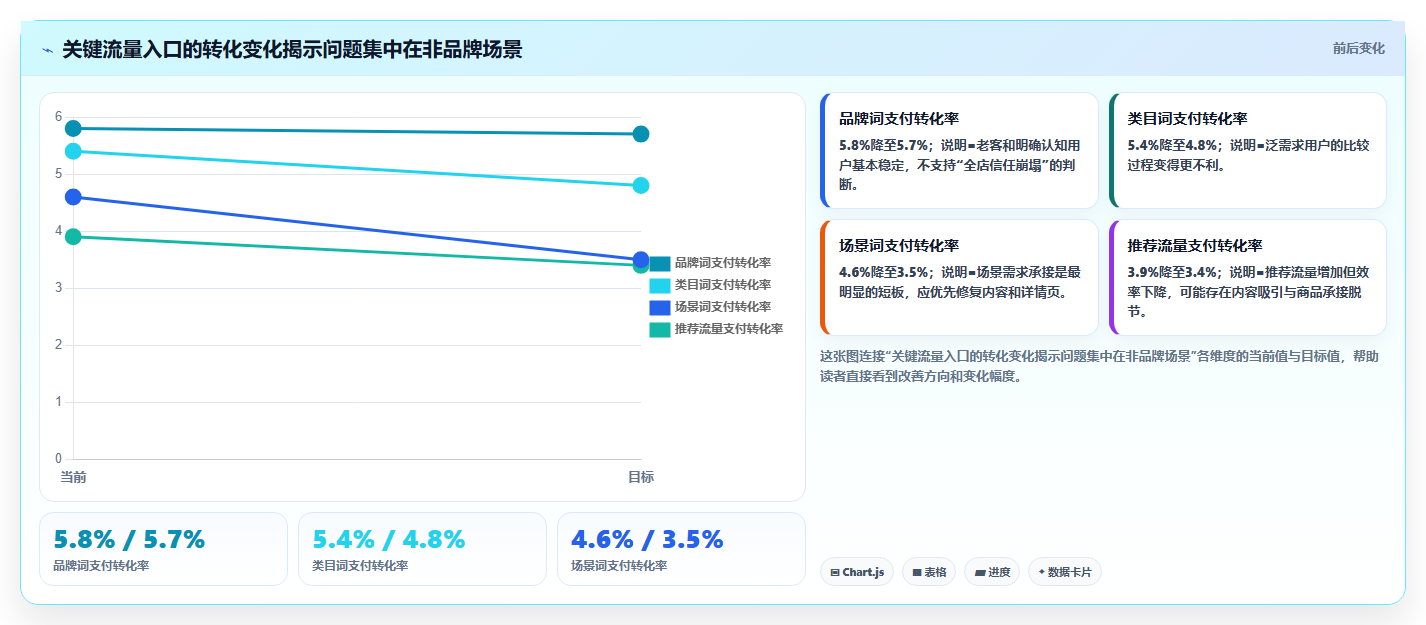The image size is (1426, 625).
Task: Click the 品牌词支付转化率 info card heading
Action: 899,118
